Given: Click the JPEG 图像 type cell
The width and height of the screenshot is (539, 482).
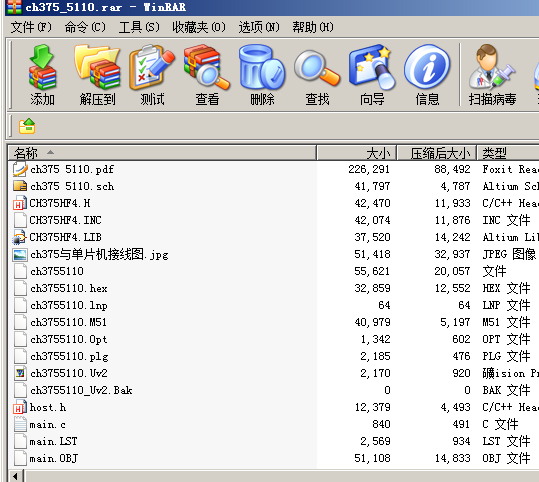Looking at the screenshot, I should [509, 254].
